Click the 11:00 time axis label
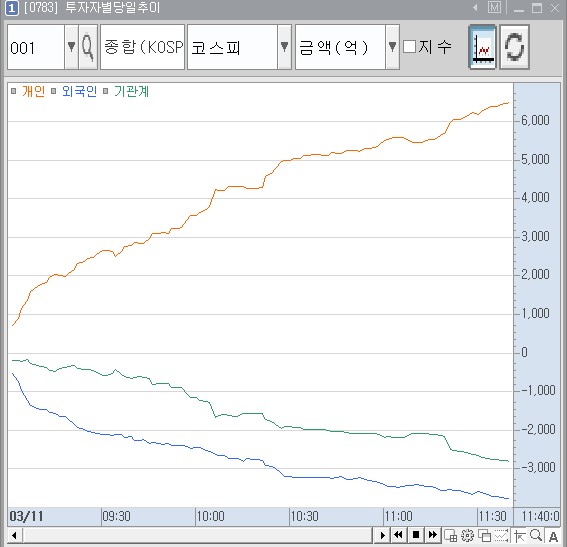The width and height of the screenshot is (567, 547). point(398,516)
